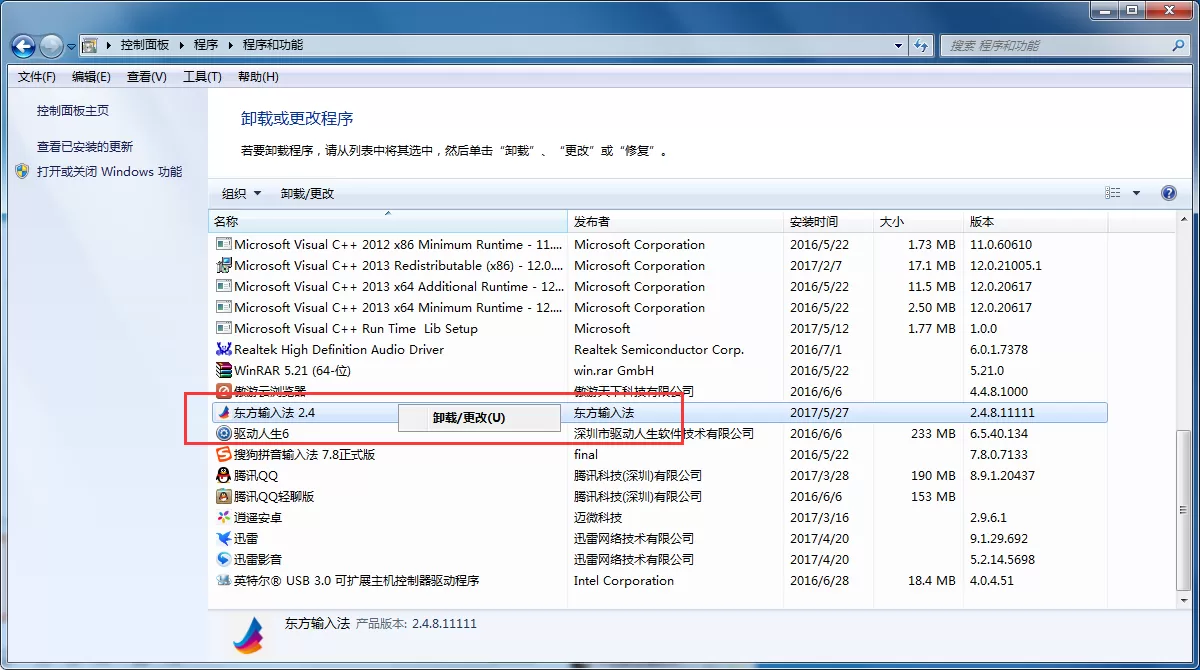Open the 工具(T) menu

(202, 77)
